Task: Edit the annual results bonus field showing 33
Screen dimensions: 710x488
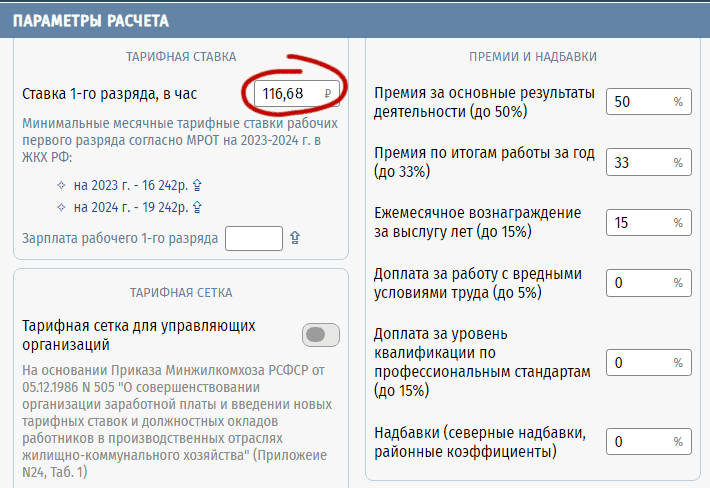Action: pos(649,162)
